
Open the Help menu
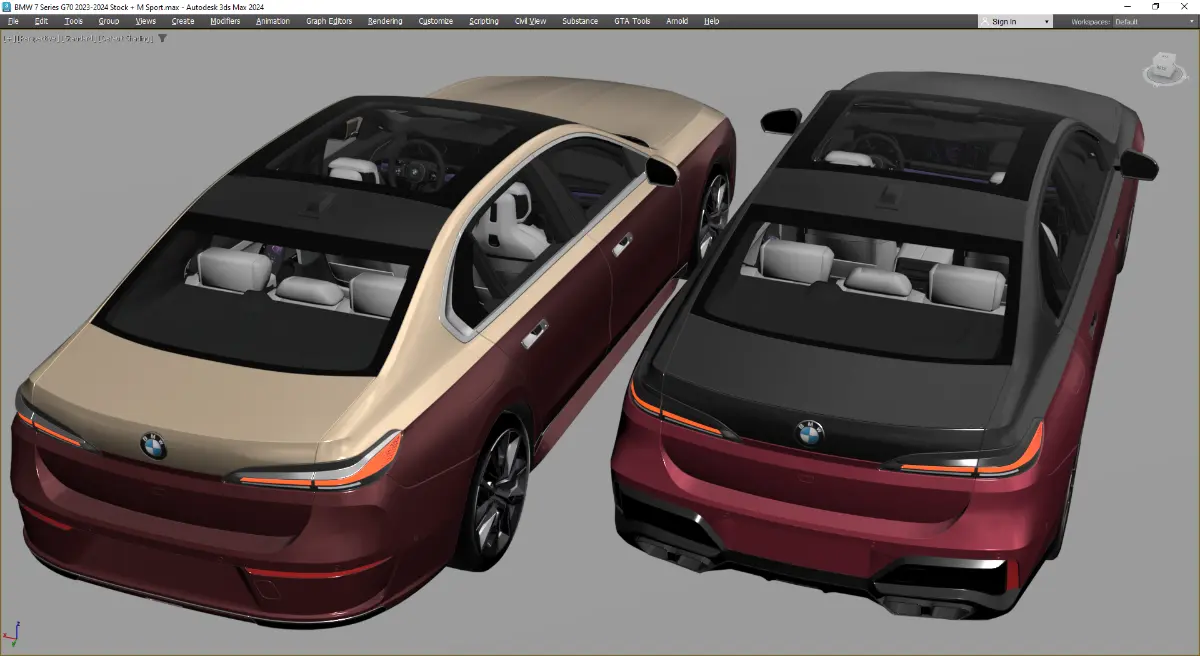(711, 21)
